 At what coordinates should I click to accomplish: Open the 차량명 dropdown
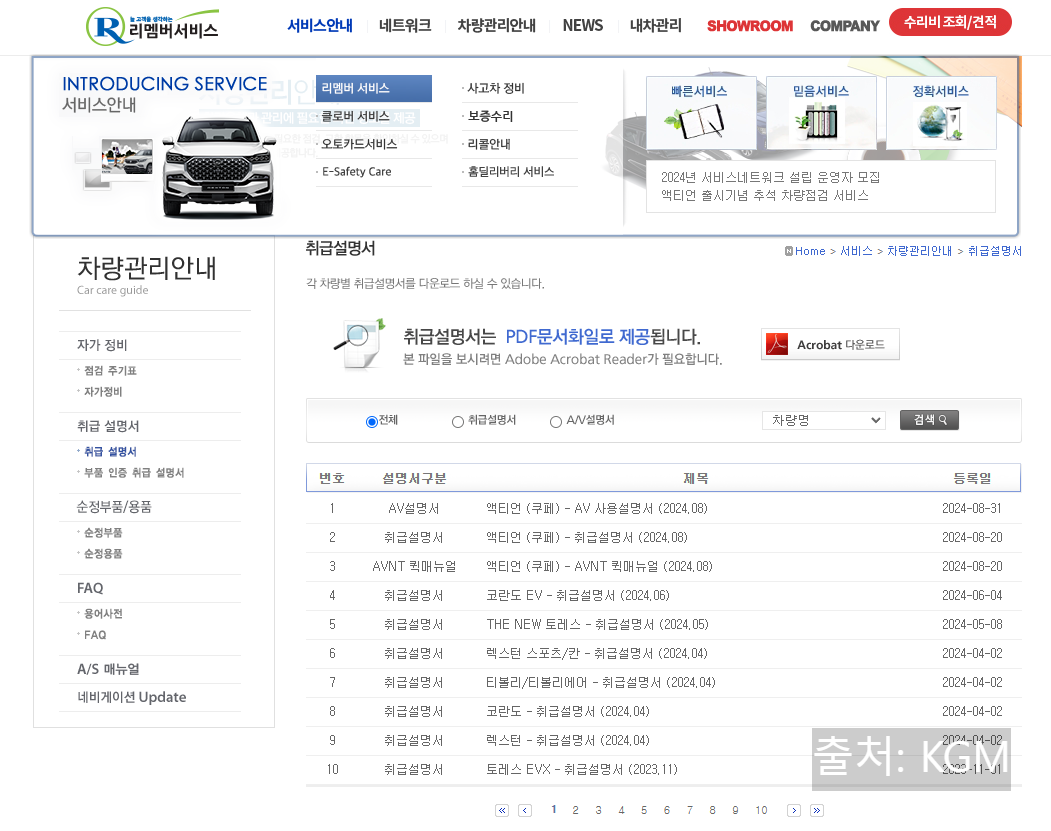pos(823,419)
